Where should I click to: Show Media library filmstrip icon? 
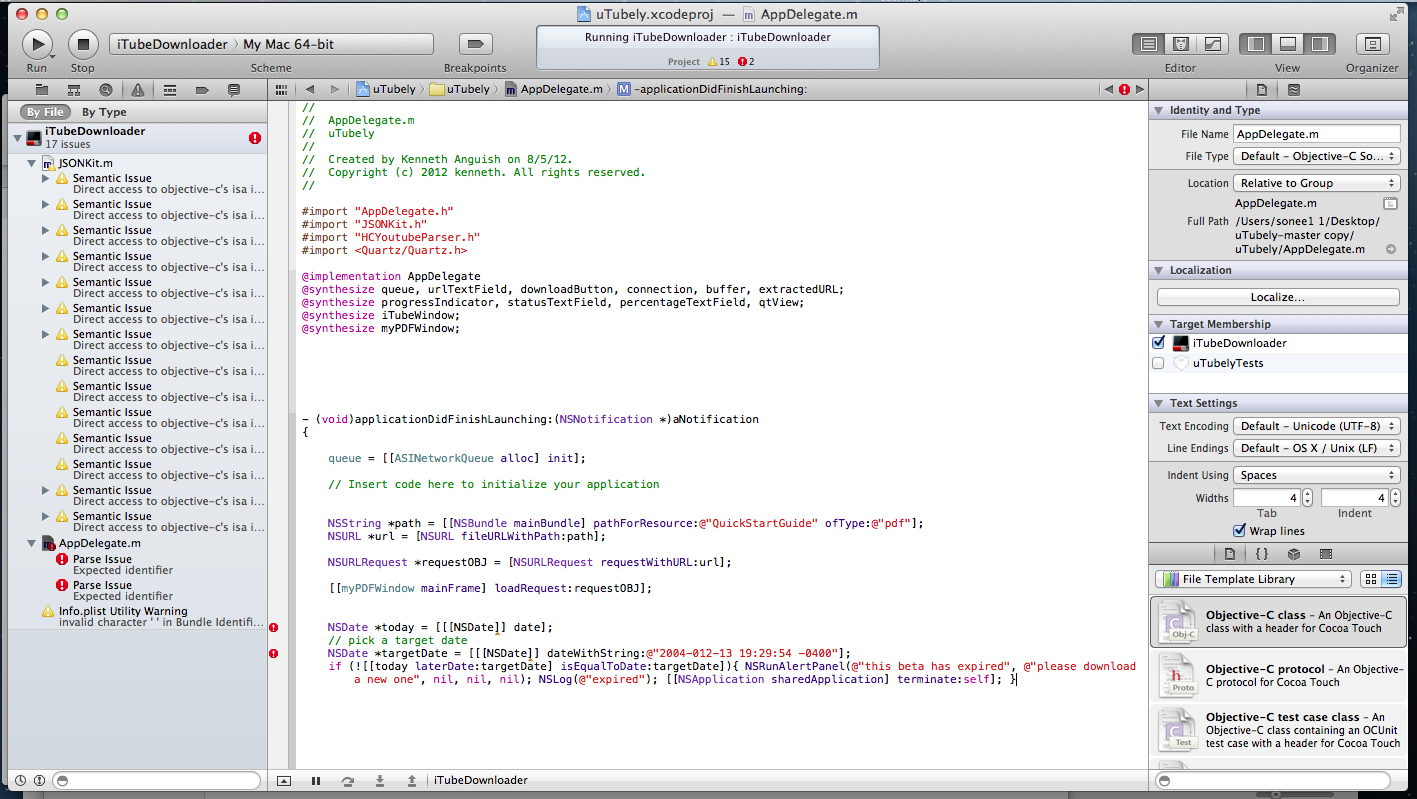coord(1326,553)
